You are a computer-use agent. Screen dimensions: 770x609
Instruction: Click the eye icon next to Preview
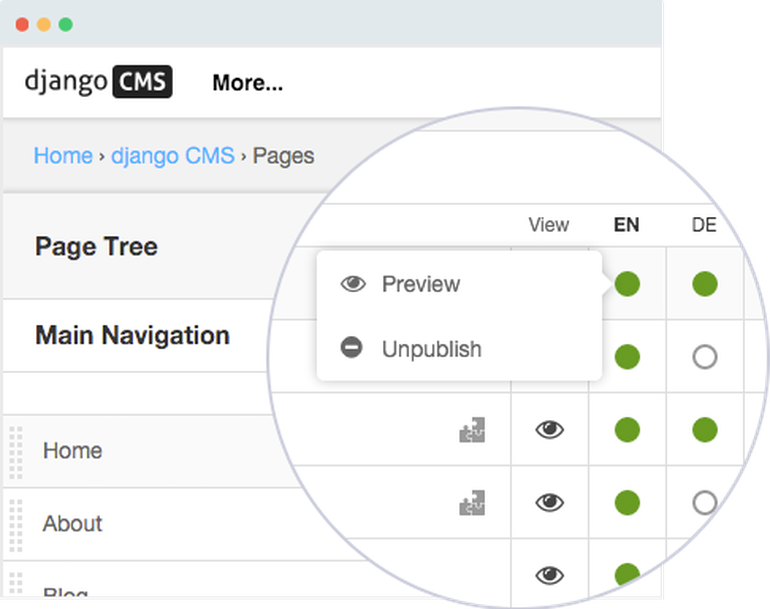pos(353,284)
